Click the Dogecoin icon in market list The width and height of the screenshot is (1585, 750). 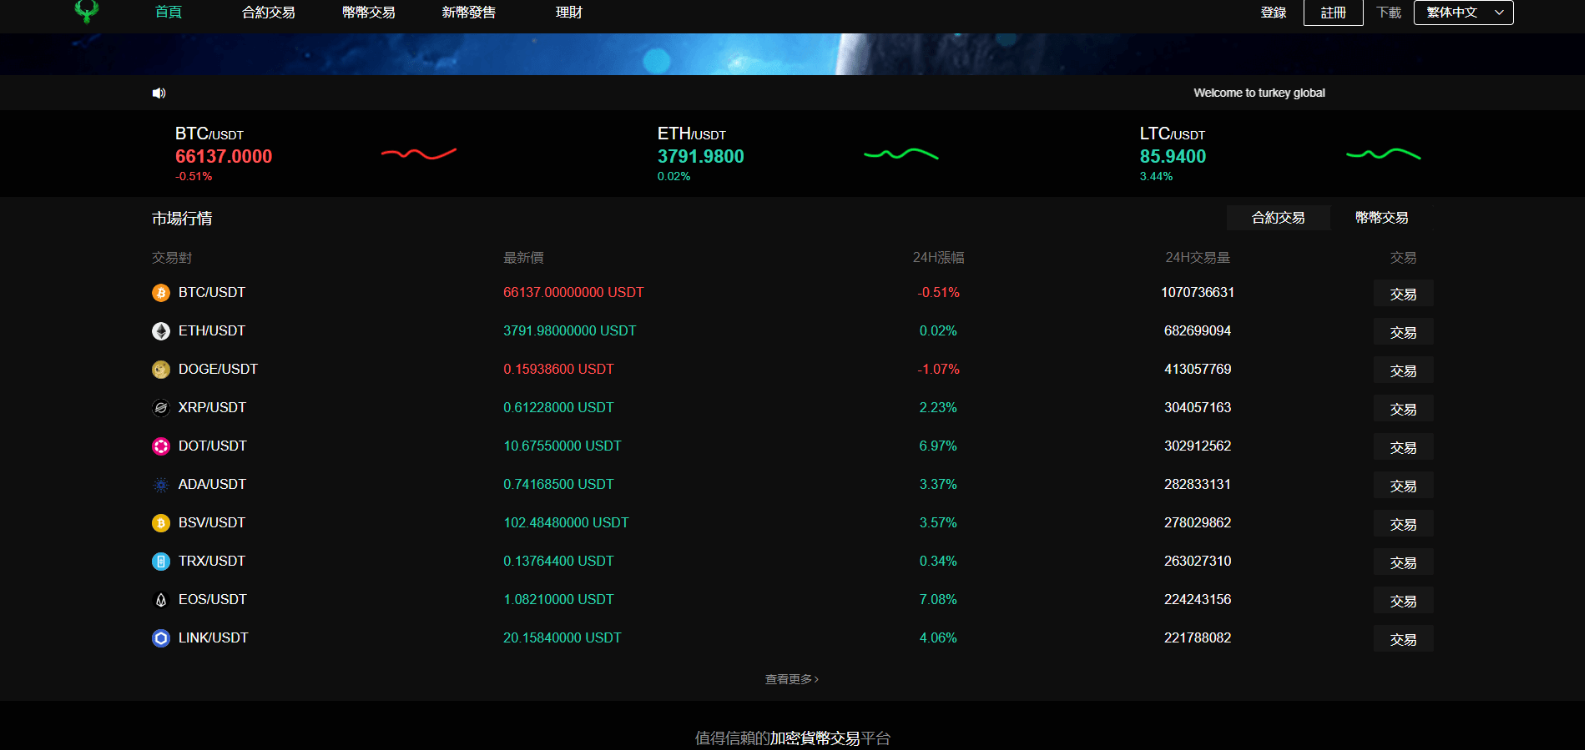161,370
